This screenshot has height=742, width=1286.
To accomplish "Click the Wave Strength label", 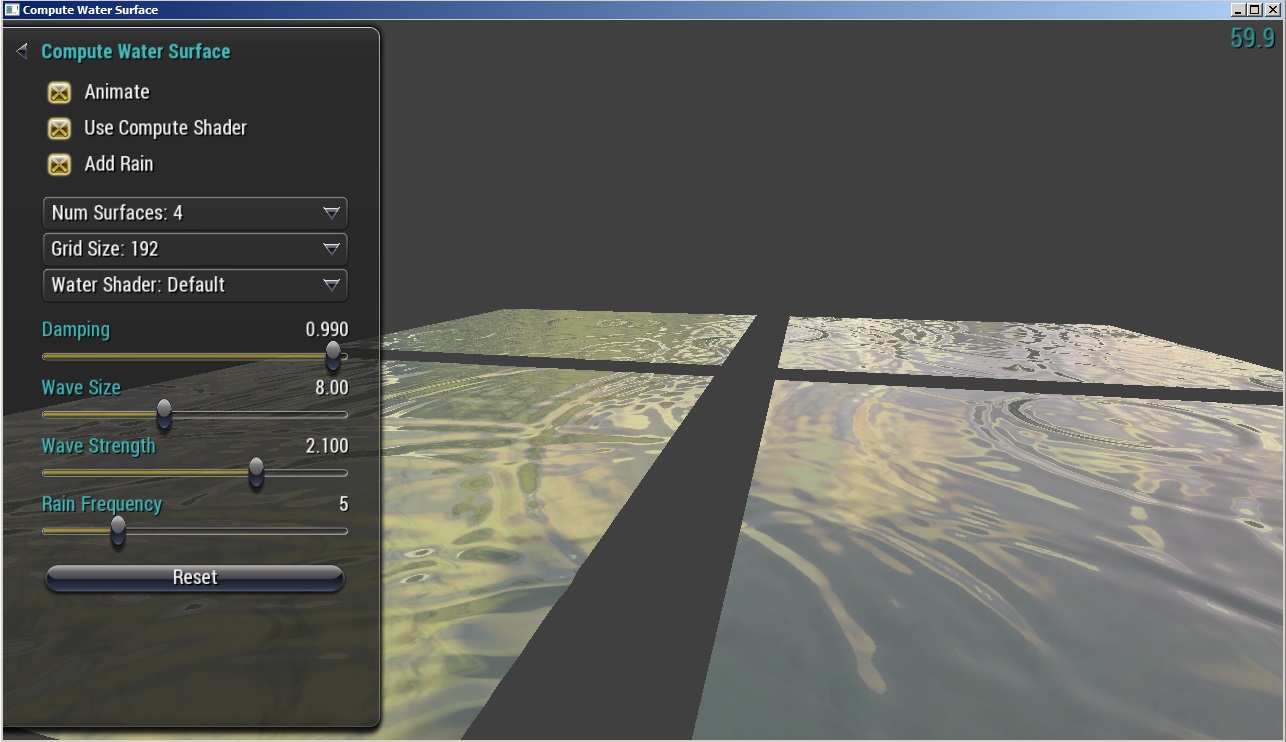I will tap(99, 446).
